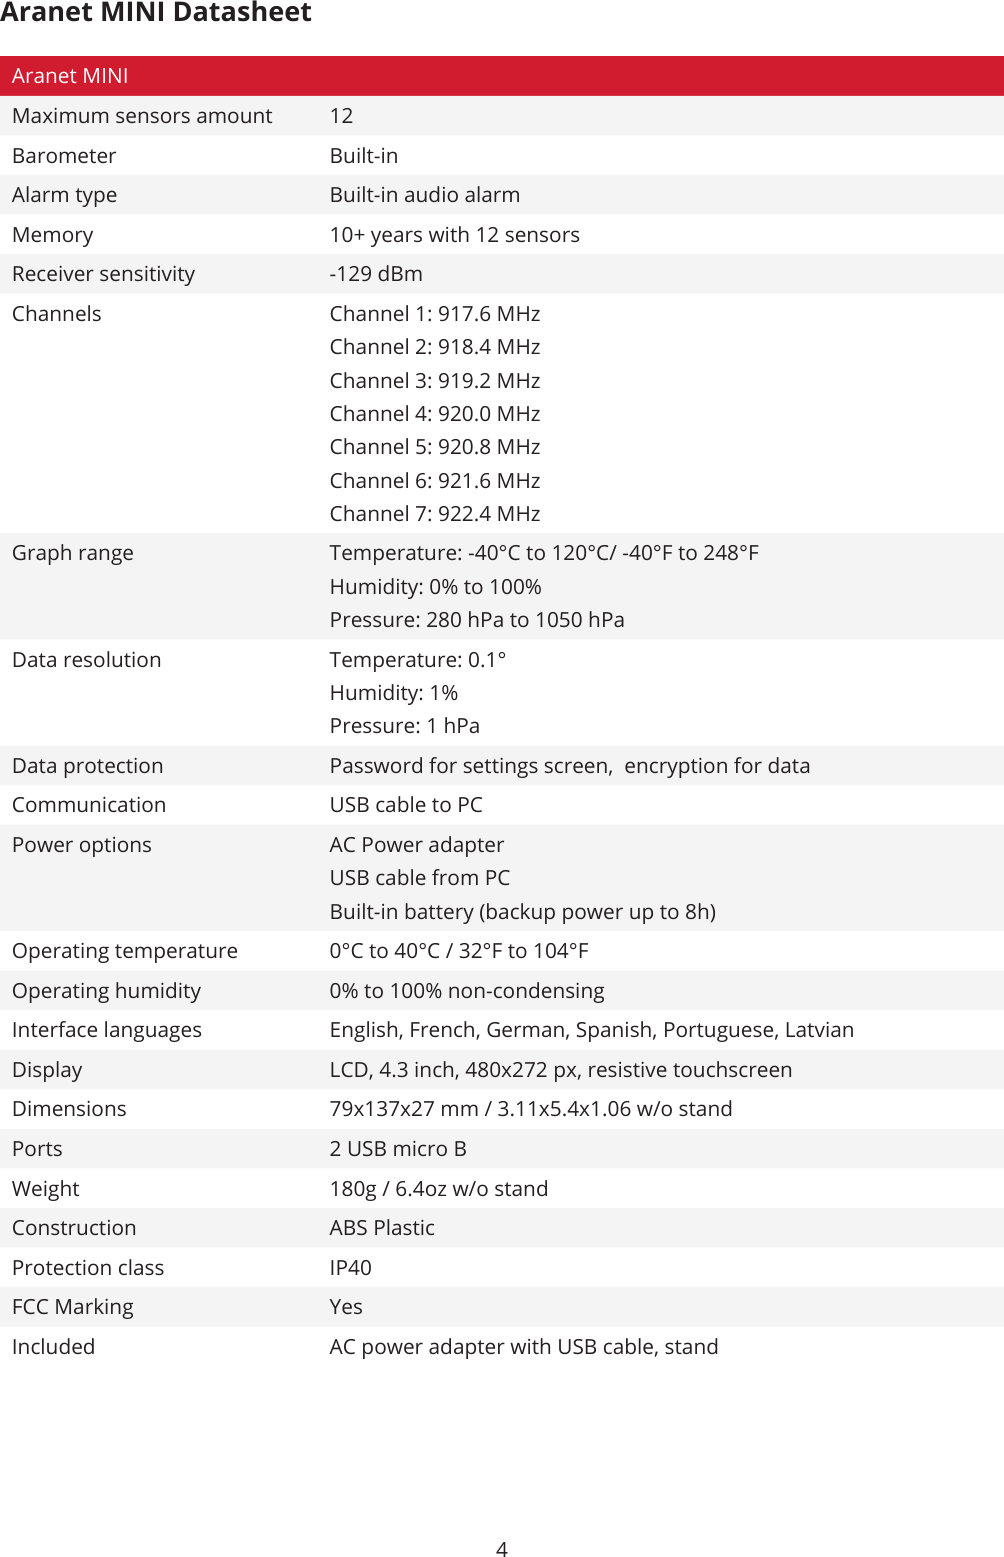1004x1557 pixels.
Task: Click the "Channel 7: 922.4 MHz" line
Action: pyautogui.click(x=434, y=514)
